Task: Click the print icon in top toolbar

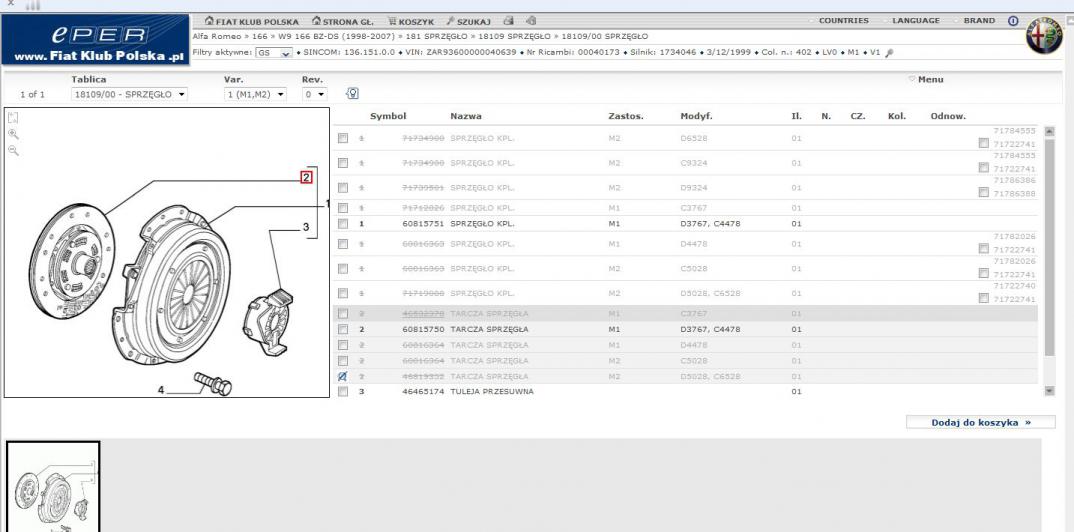Action: click(x=510, y=21)
